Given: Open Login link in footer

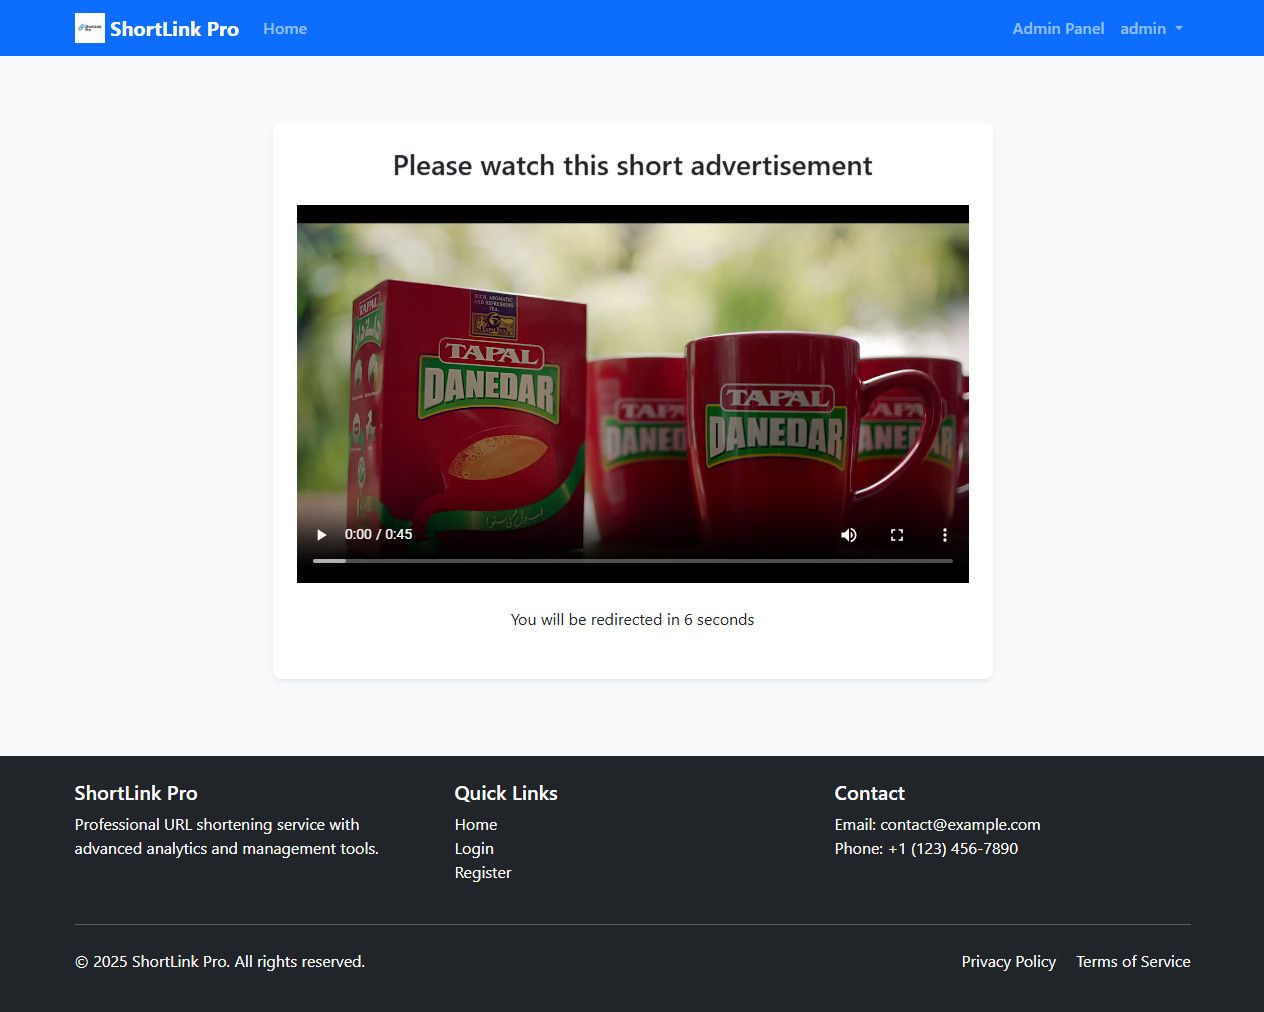Looking at the screenshot, I should 474,848.
